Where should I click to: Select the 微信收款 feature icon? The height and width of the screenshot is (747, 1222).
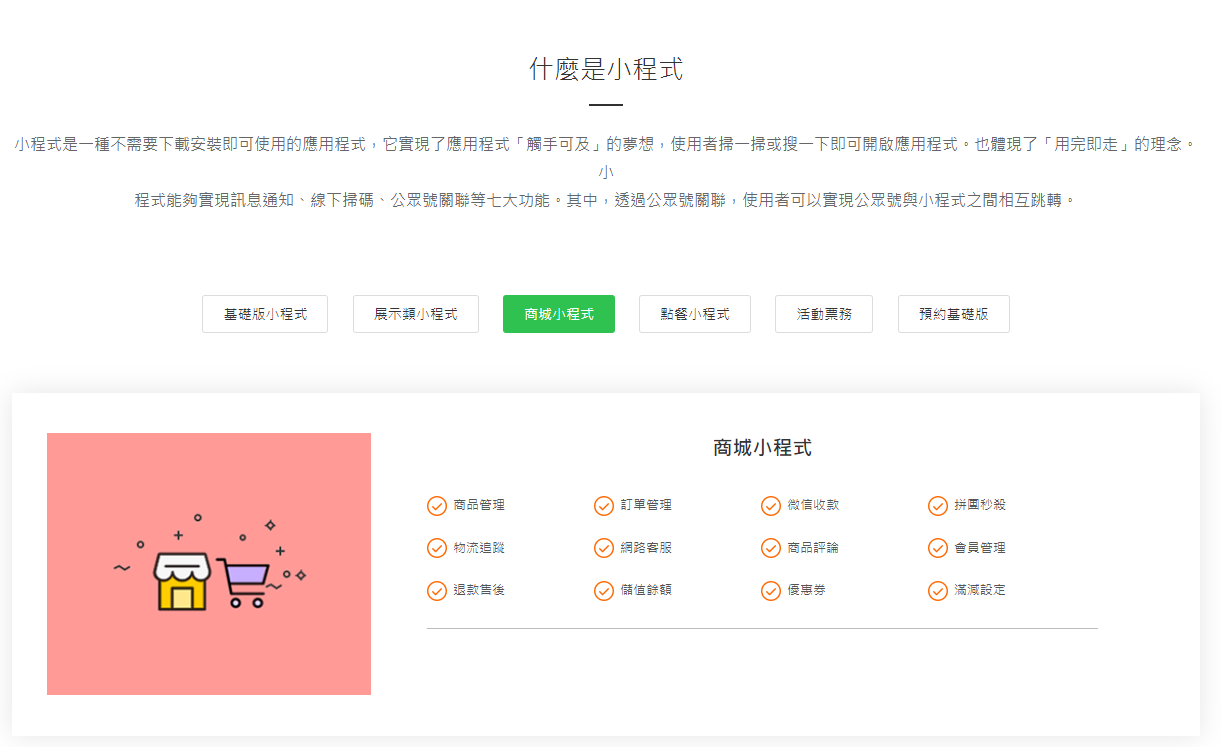[770, 506]
